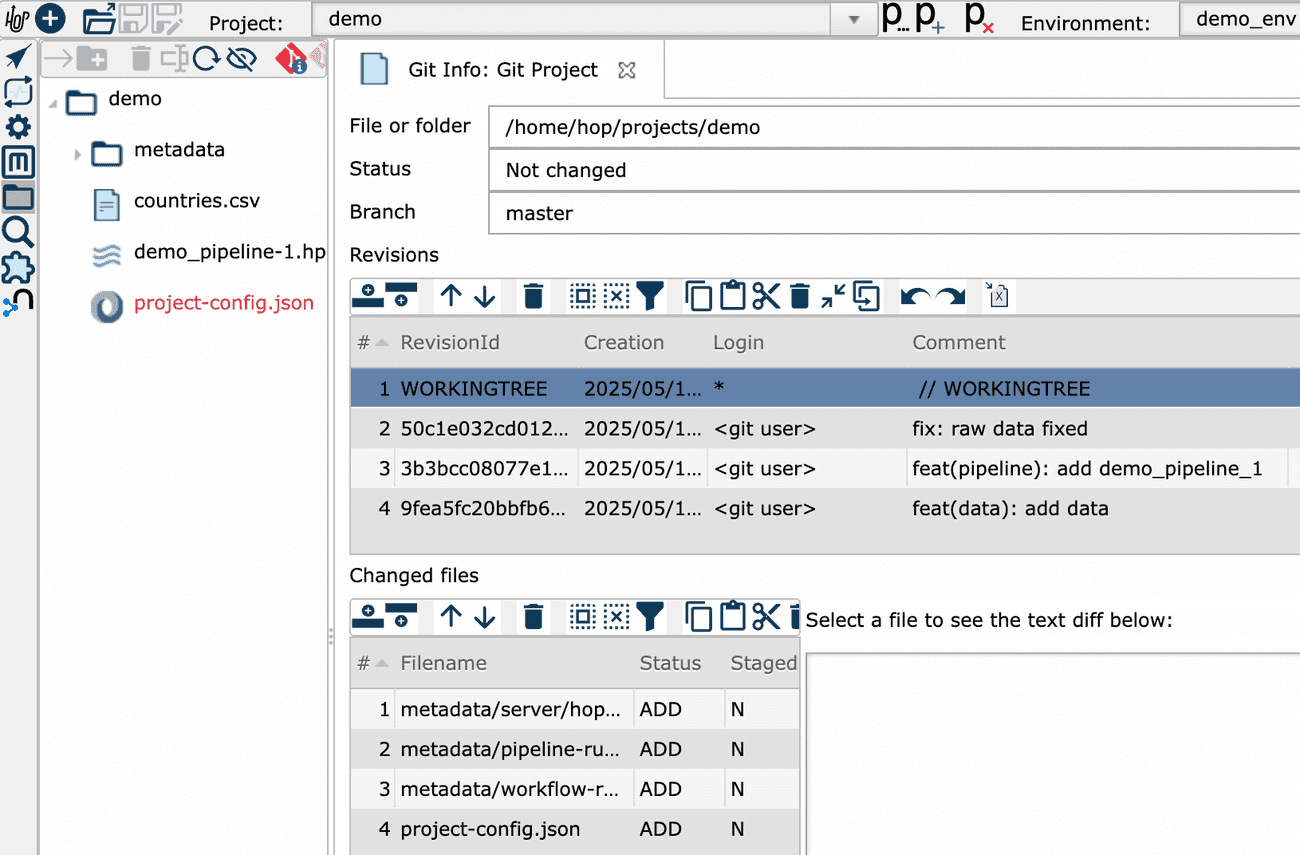
Task: Toggle hidden files visibility eye icon
Action: point(241,59)
